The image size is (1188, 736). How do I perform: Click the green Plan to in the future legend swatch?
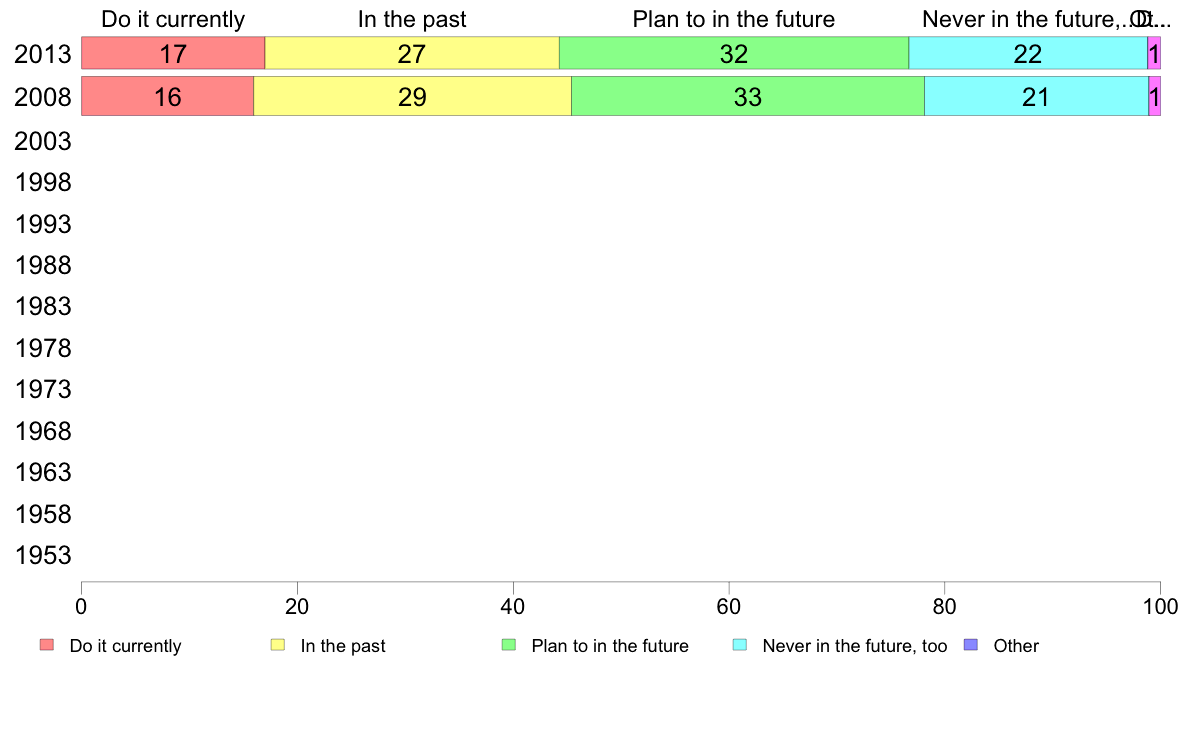(x=509, y=645)
